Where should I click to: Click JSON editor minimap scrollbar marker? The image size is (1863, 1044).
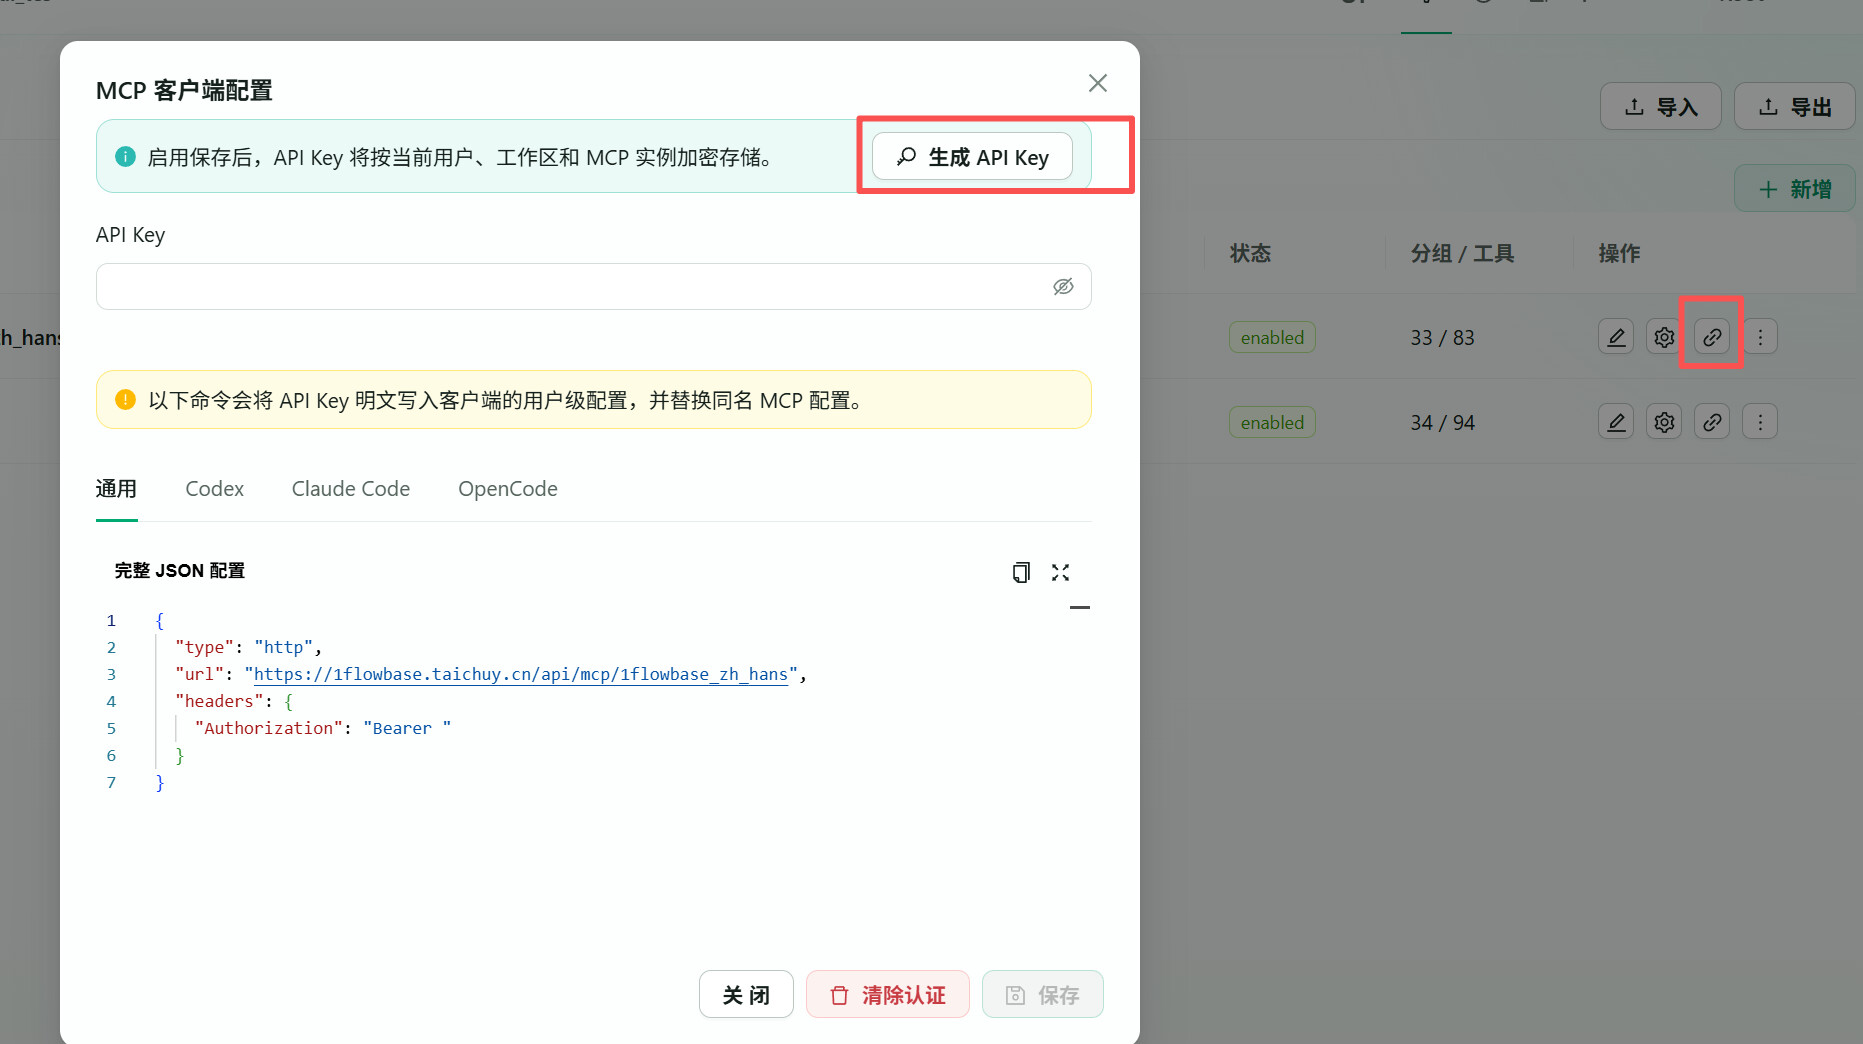[x=1079, y=607]
